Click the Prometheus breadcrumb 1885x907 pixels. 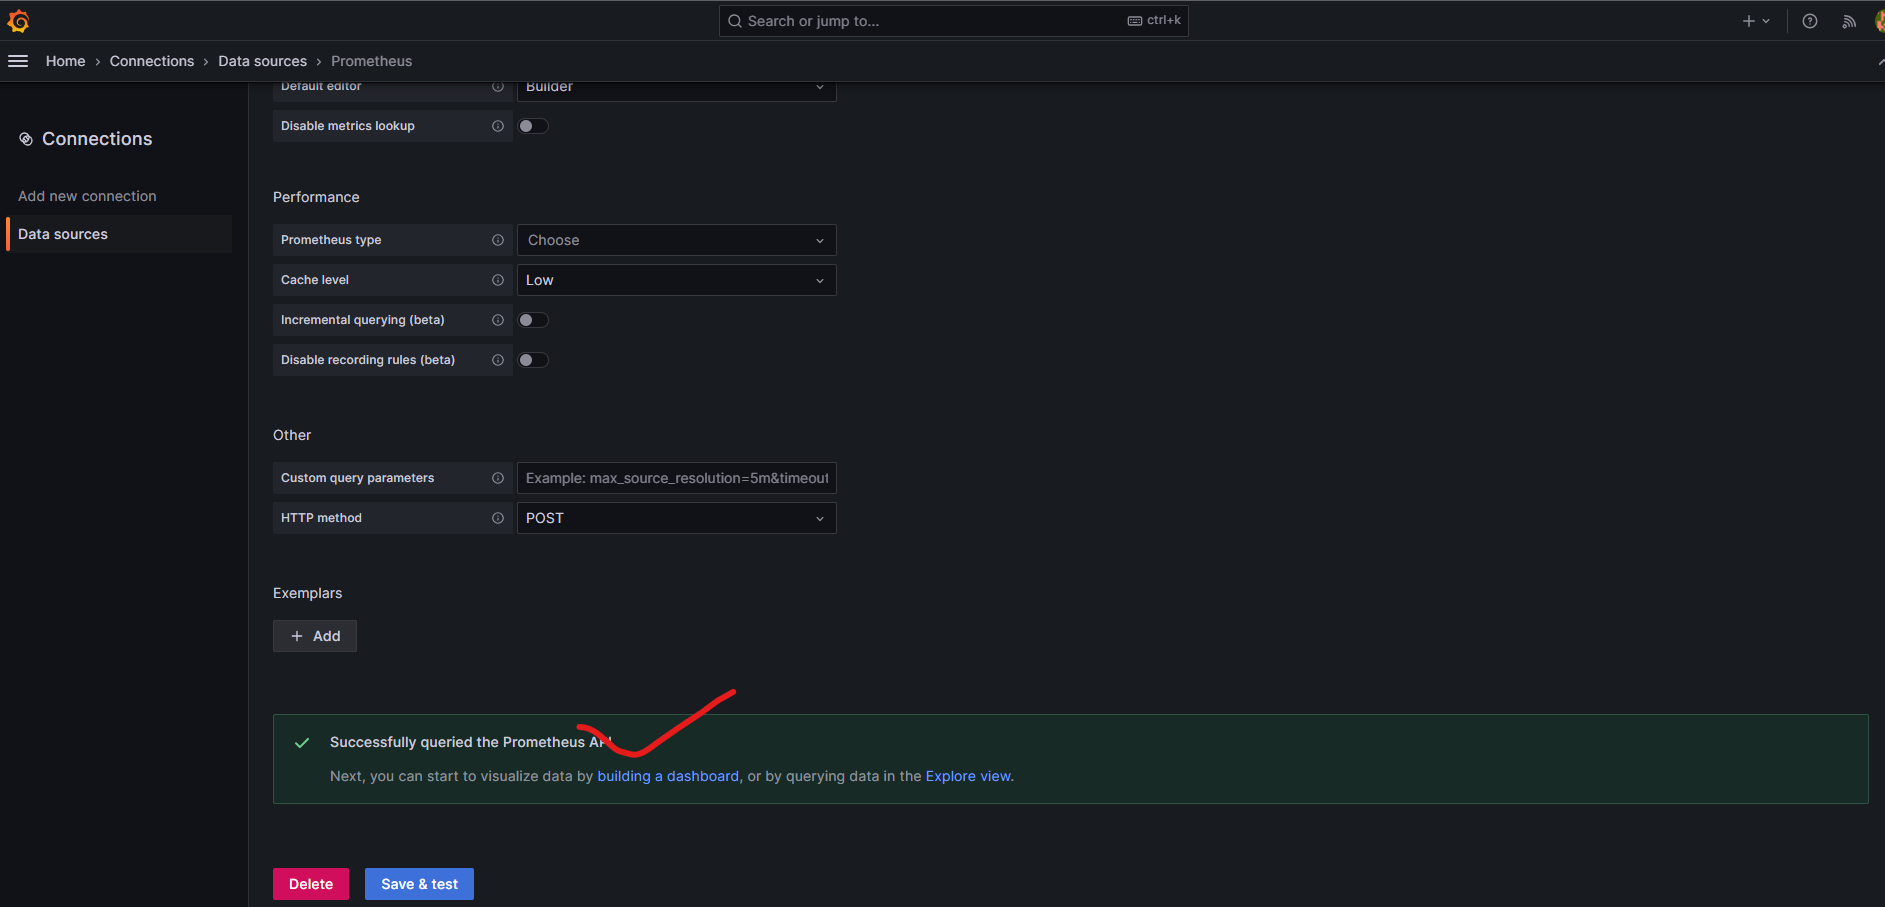click(x=371, y=61)
